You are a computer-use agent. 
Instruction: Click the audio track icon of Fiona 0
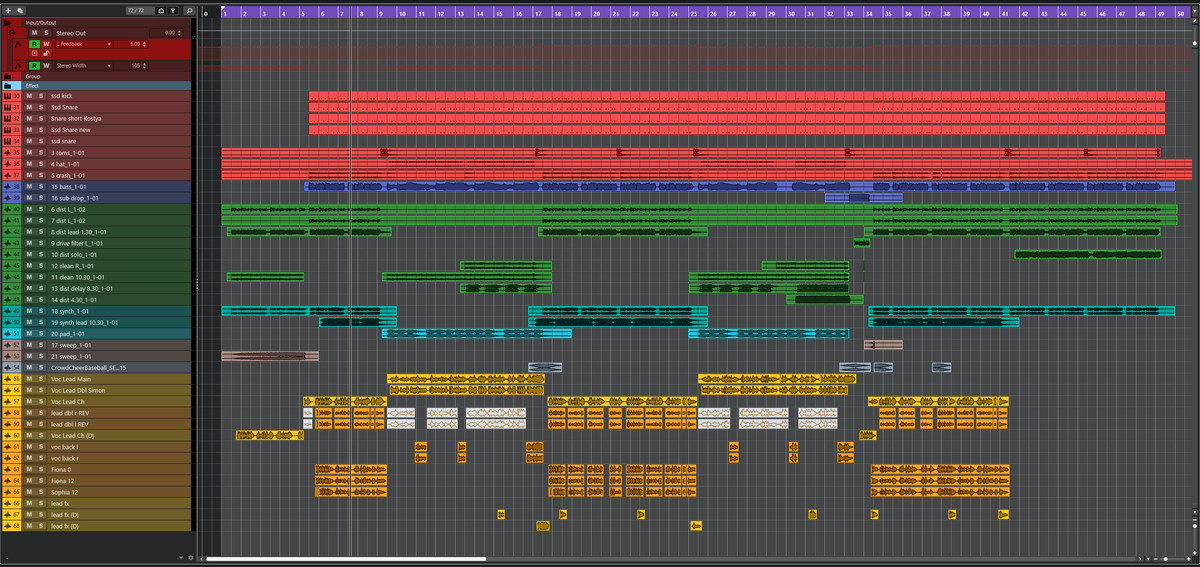(7, 469)
